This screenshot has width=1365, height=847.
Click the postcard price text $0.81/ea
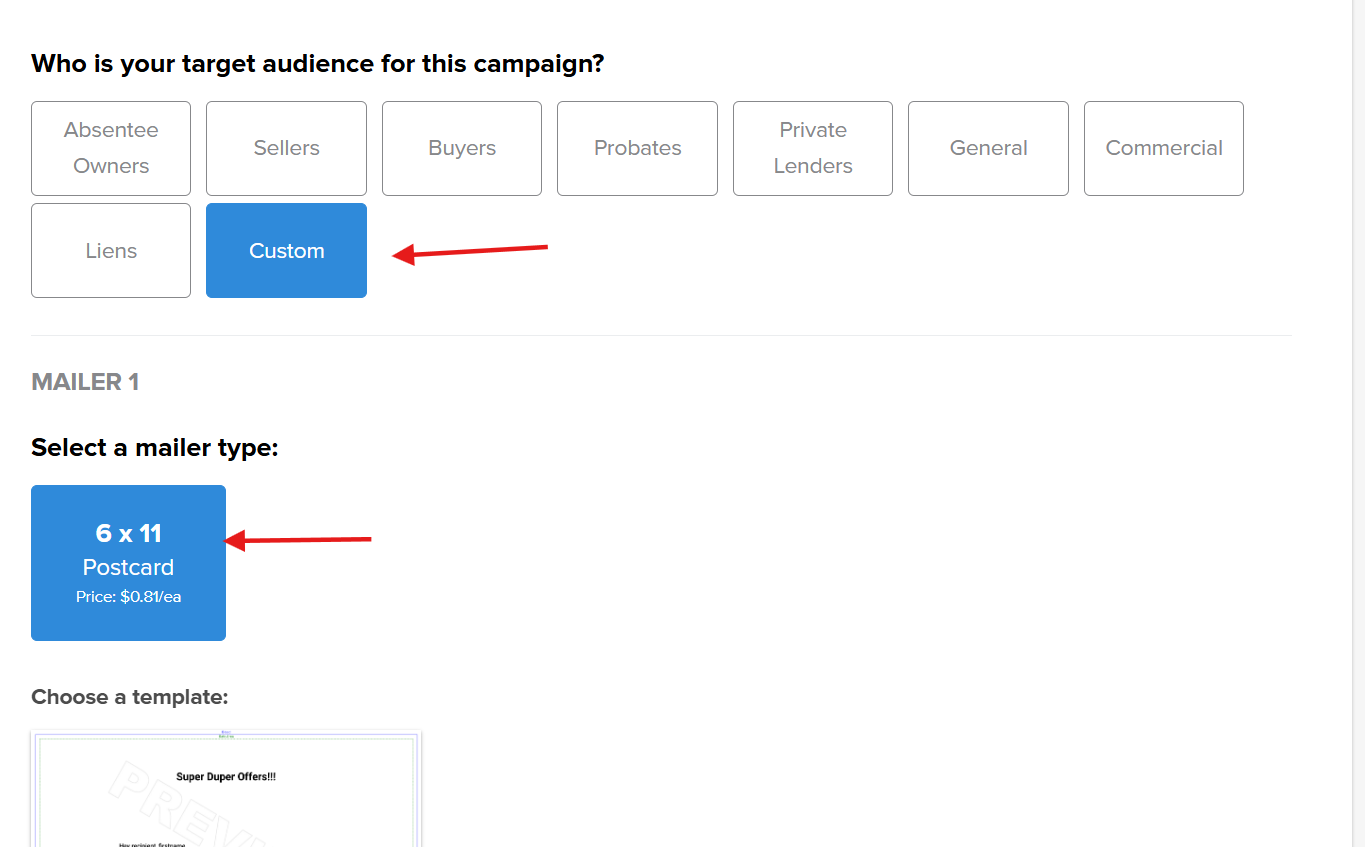128,597
